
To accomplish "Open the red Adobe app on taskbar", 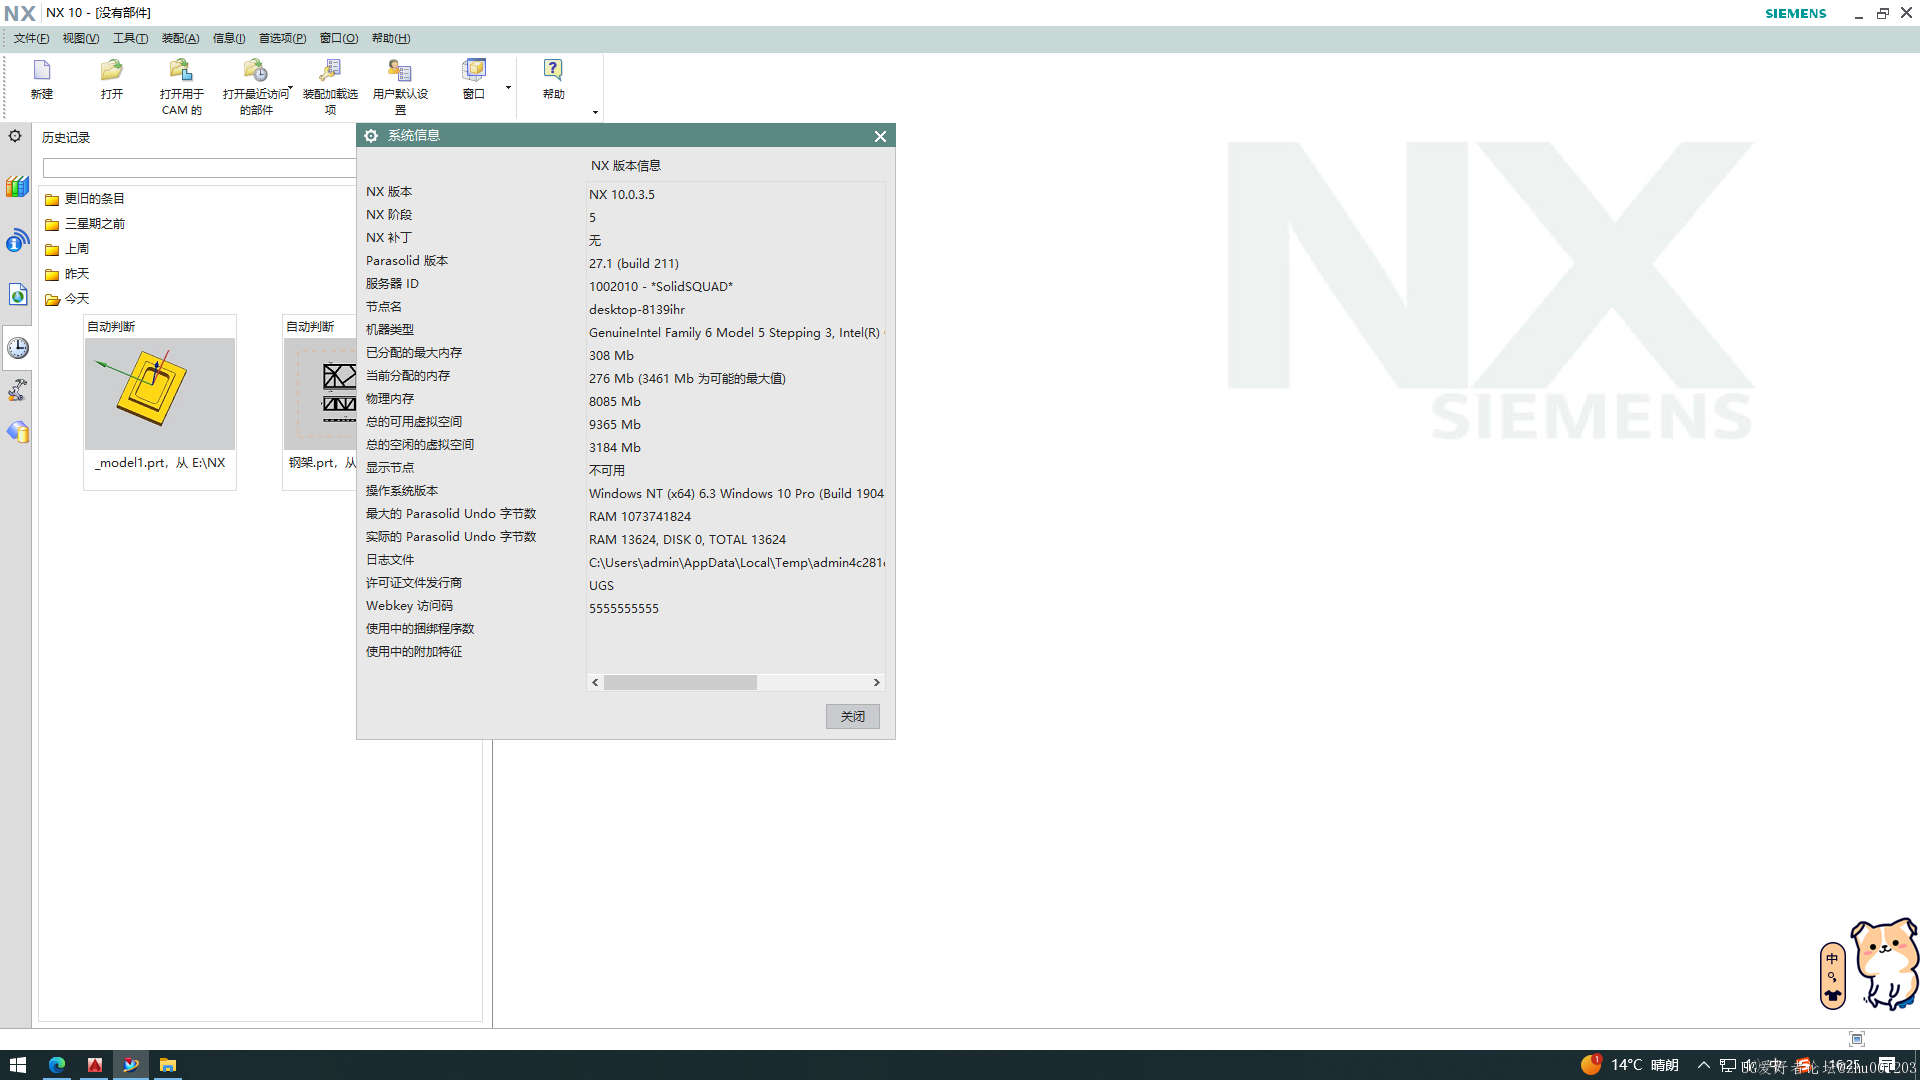I will [x=95, y=1065].
